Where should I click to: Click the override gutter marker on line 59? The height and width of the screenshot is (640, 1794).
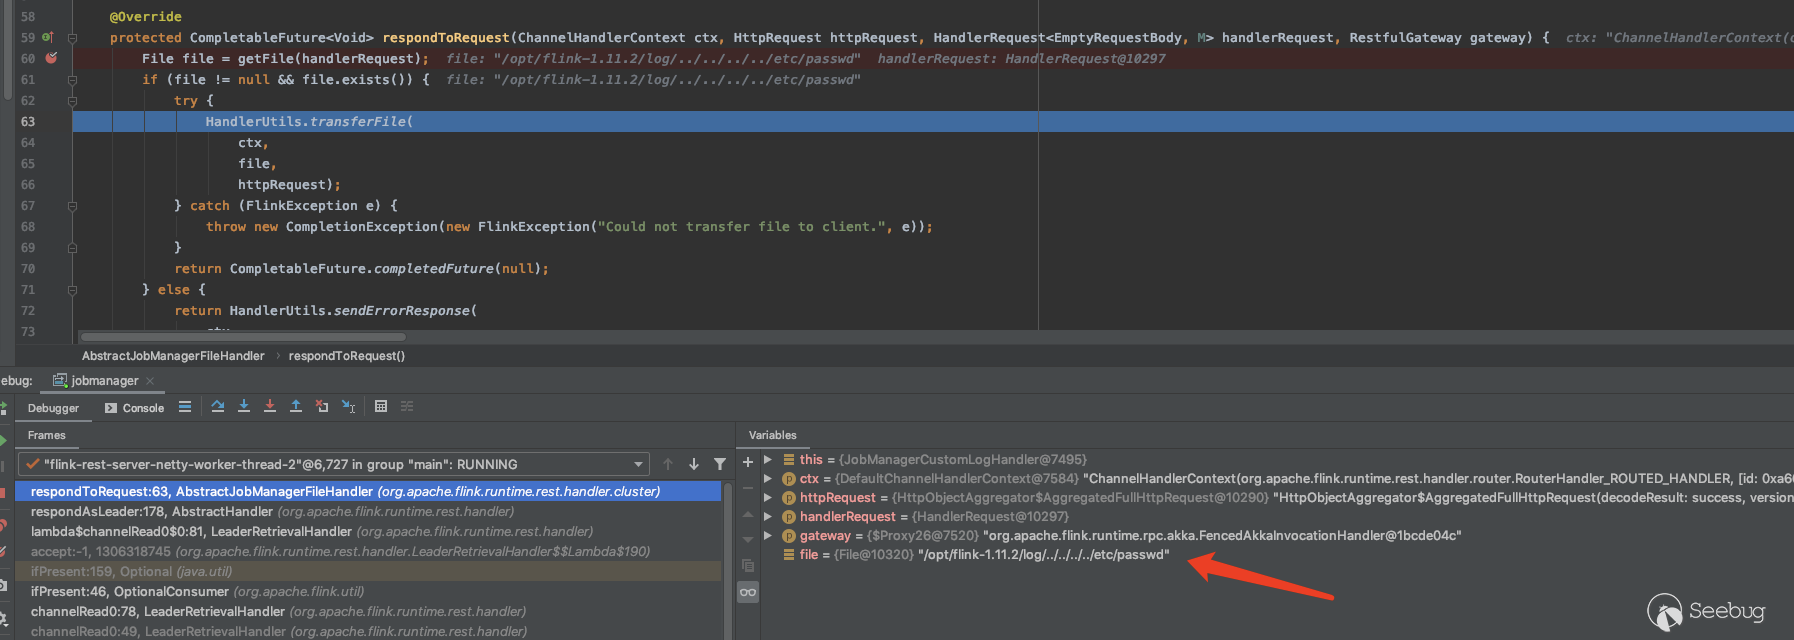coord(47,37)
